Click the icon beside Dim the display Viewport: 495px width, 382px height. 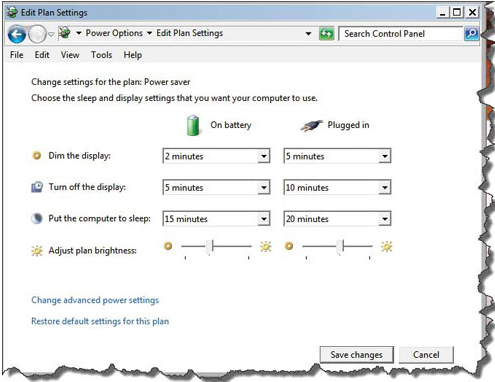point(37,155)
